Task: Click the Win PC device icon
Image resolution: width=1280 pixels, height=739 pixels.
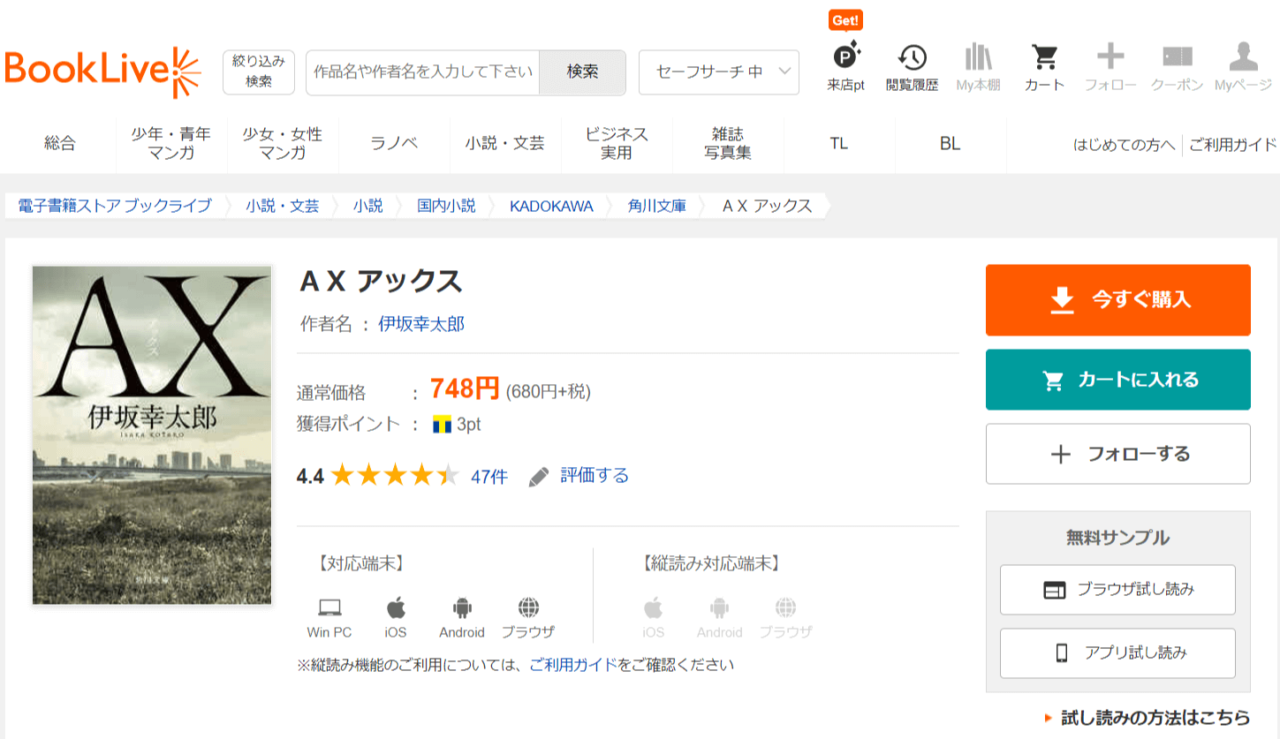Action: click(329, 607)
